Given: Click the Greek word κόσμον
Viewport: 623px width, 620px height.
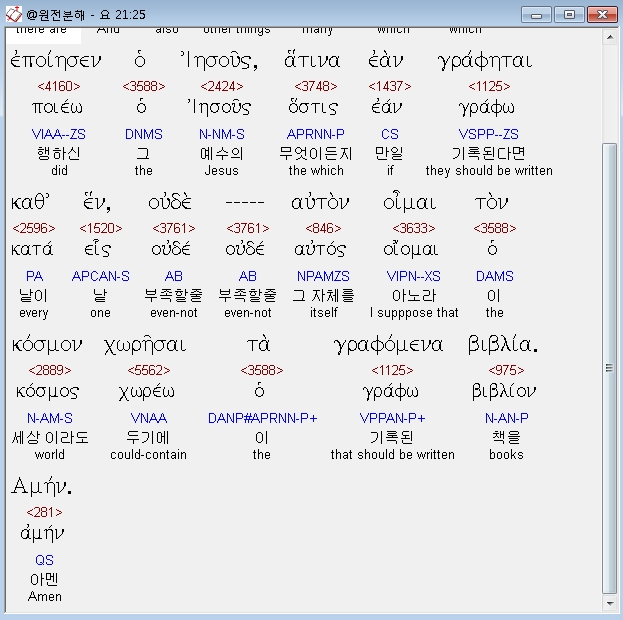Looking at the screenshot, I should click(x=47, y=345).
